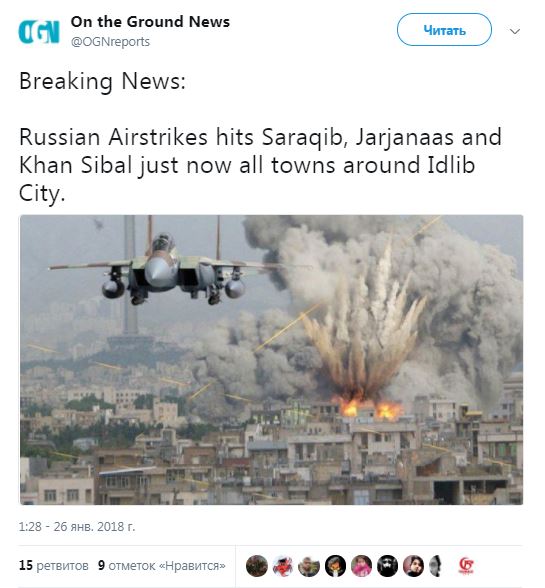This screenshot has height=588, width=545.
Task: Click the Breaking News heading of the tweet
Action: coord(102,81)
